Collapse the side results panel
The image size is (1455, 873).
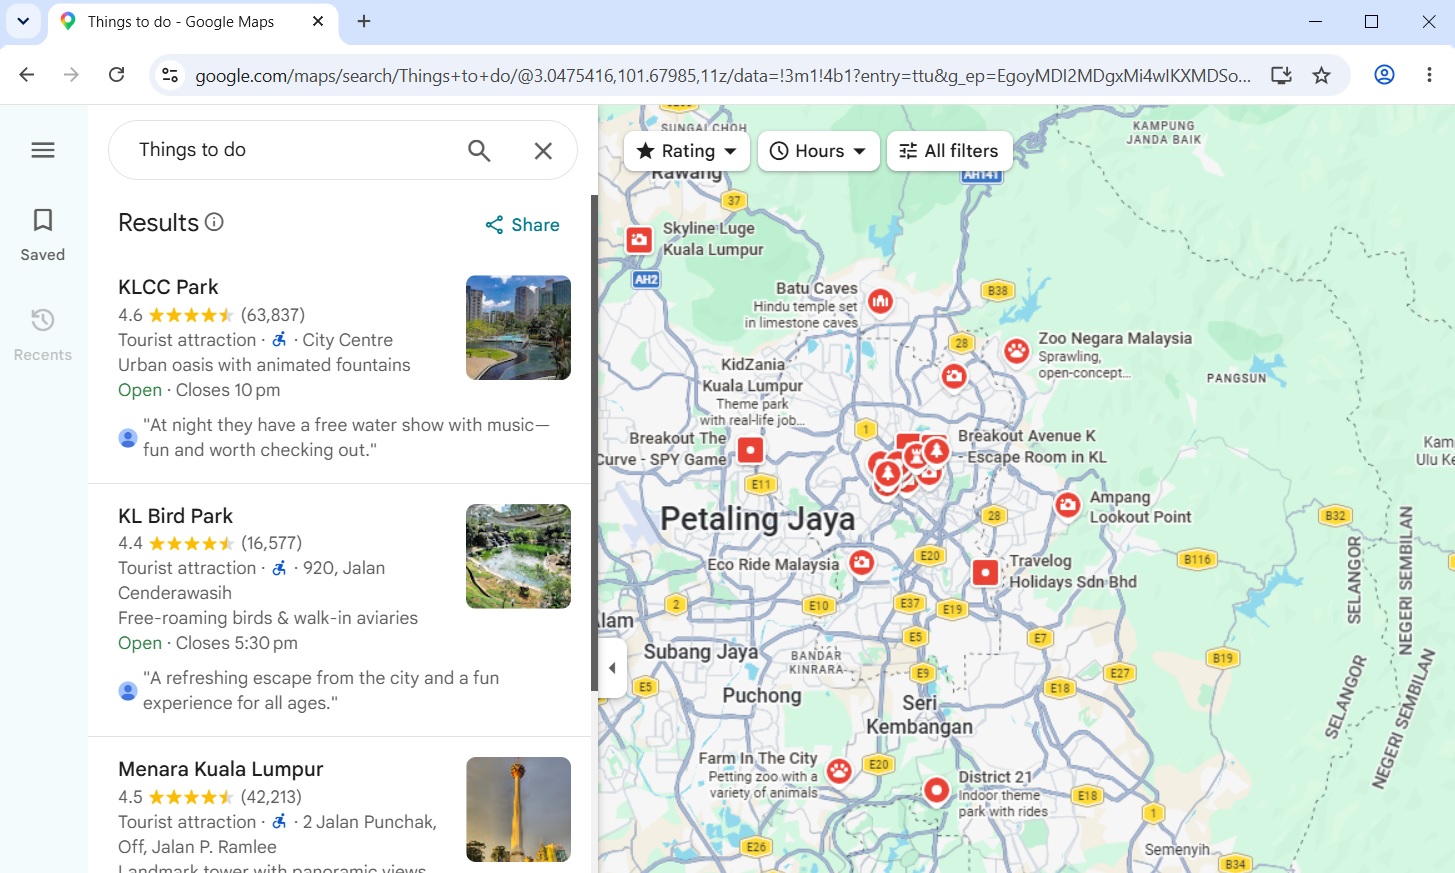pyautogui.click(x=612, y=668)
